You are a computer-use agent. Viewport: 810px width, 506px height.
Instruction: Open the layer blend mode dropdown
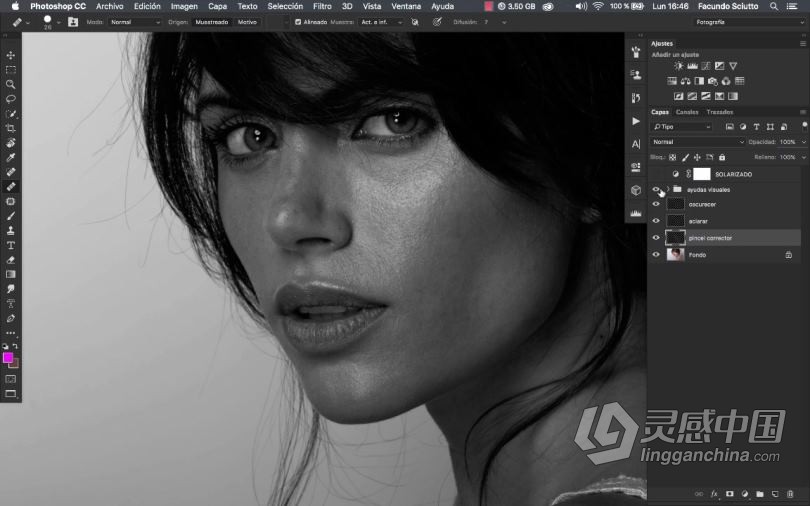pyautogui.click(x=697, y=142)
